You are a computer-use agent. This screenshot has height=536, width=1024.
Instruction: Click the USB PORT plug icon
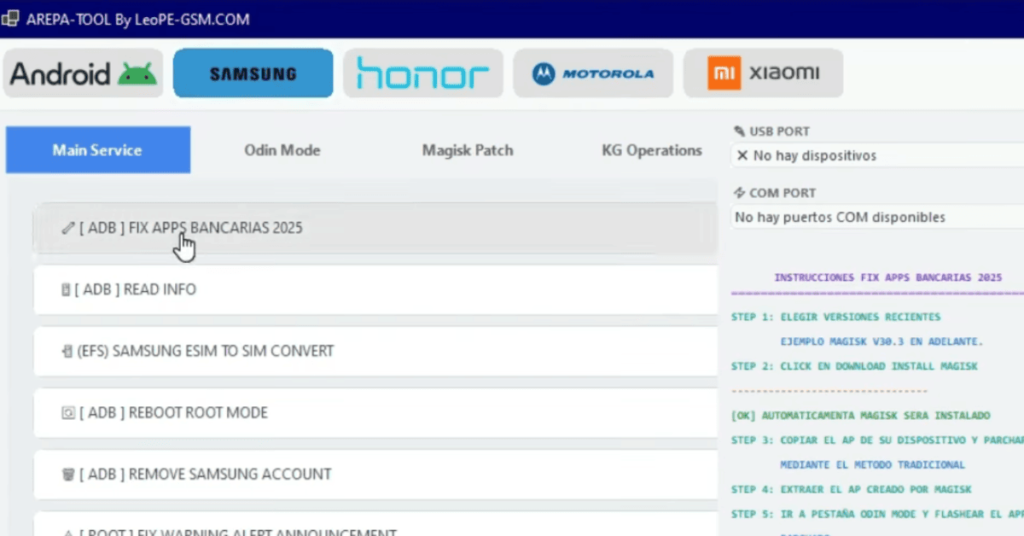tap(739, 131)
